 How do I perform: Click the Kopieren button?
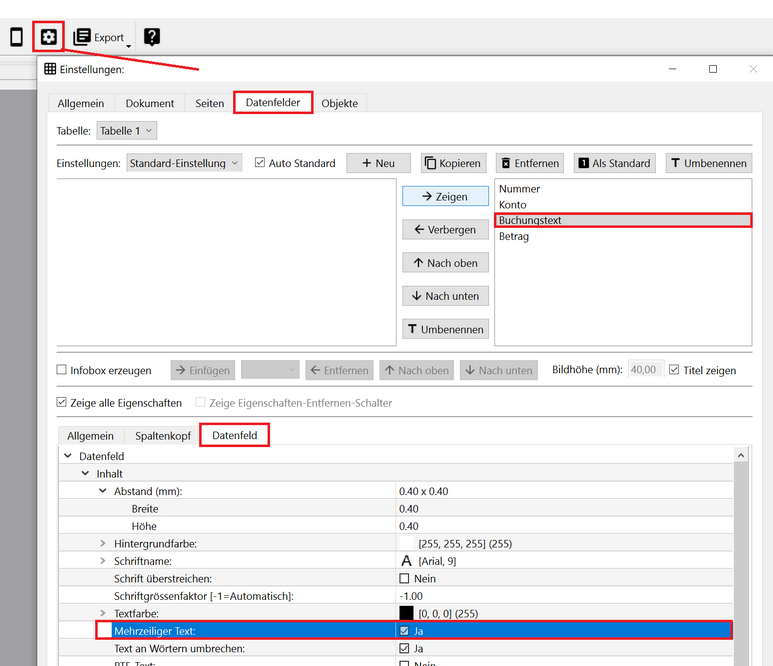click(x=453, y=163)
